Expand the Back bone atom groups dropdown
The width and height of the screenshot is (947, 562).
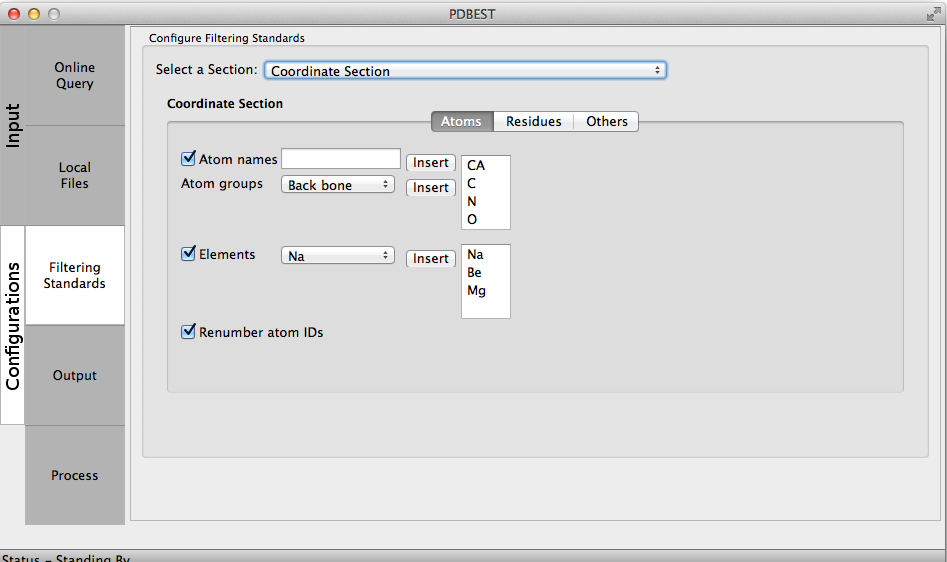(338, 185)
